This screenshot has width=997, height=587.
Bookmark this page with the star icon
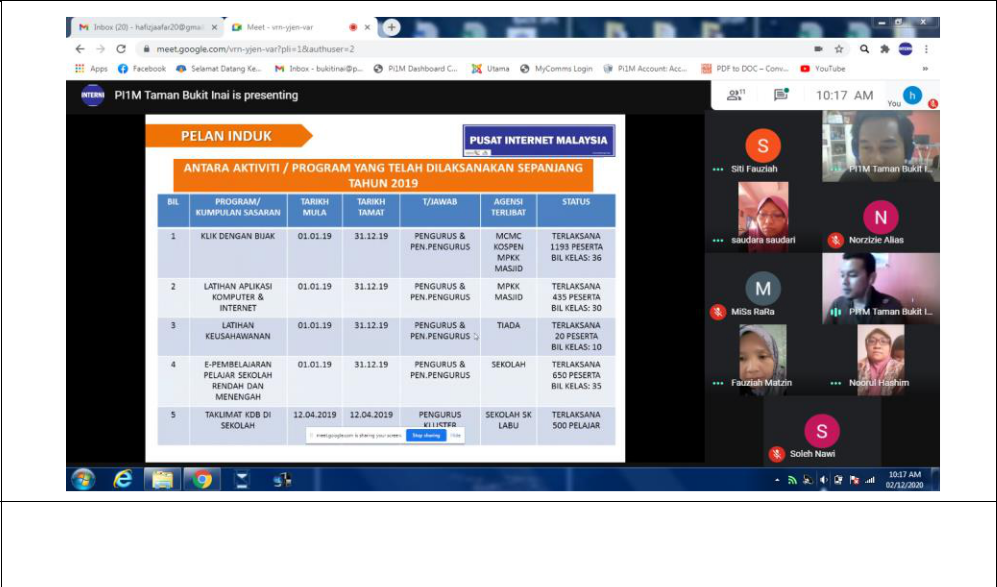pos(839,48)
